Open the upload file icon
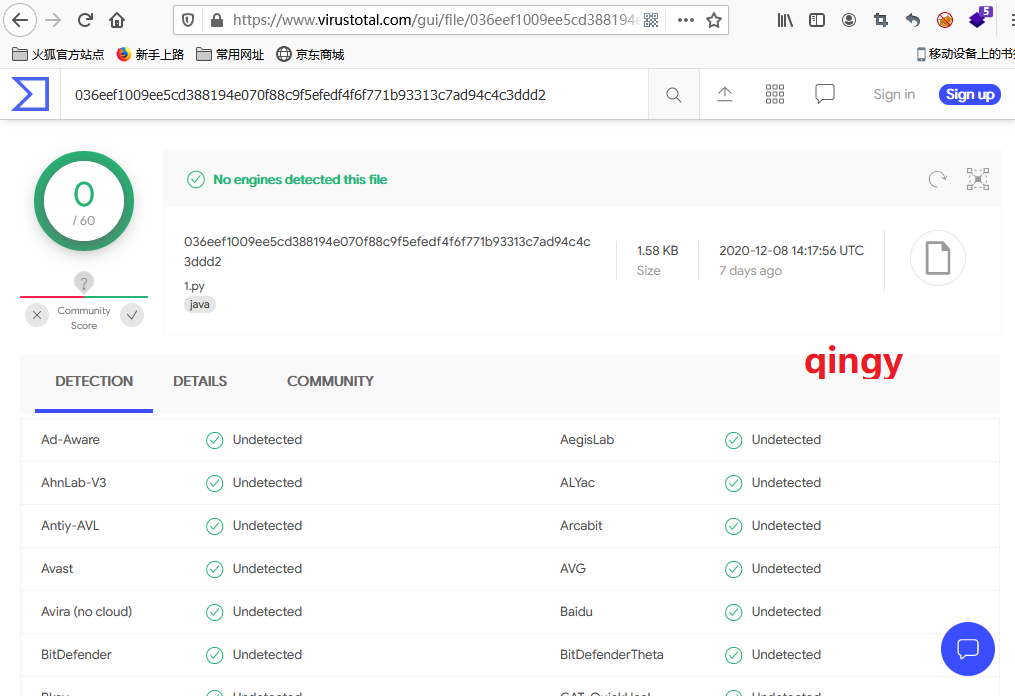Viewport: 1015px width, 696px height. coord(725,94)
